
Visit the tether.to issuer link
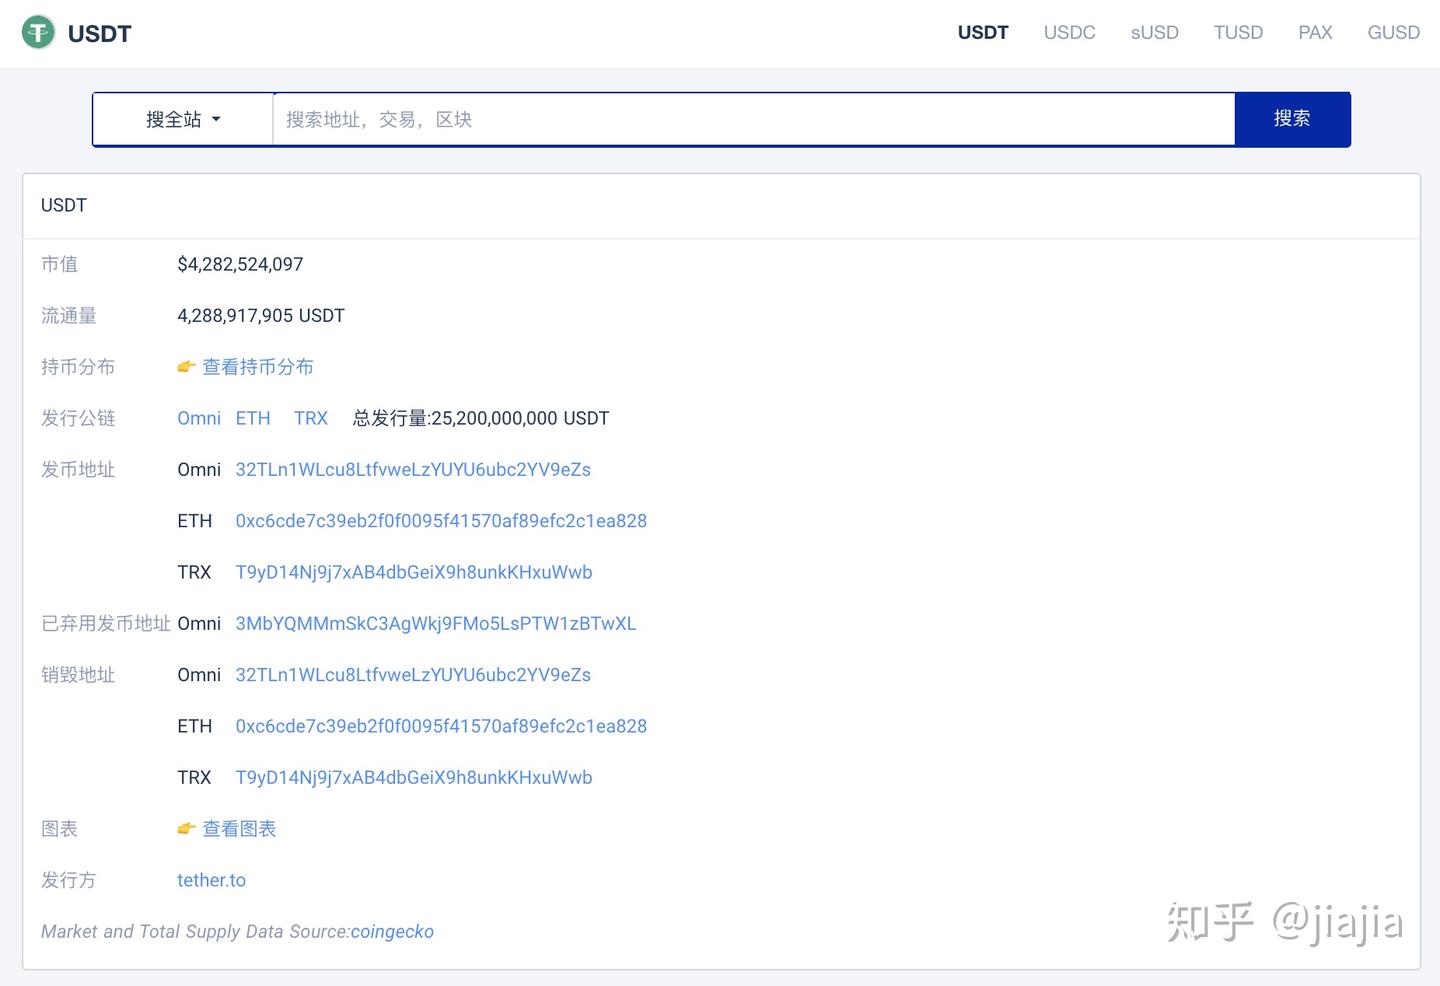(211, 880)
